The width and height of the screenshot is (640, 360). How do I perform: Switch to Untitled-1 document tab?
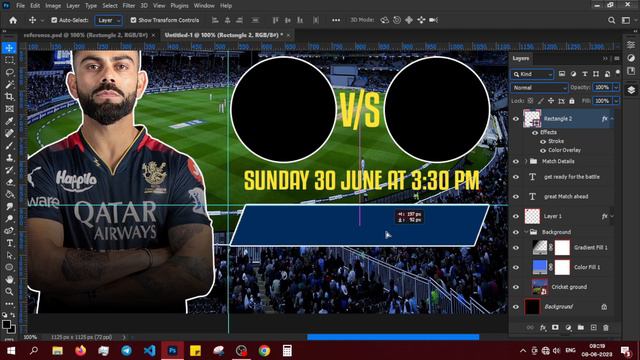pyautogui.click(x=224, y=36)
